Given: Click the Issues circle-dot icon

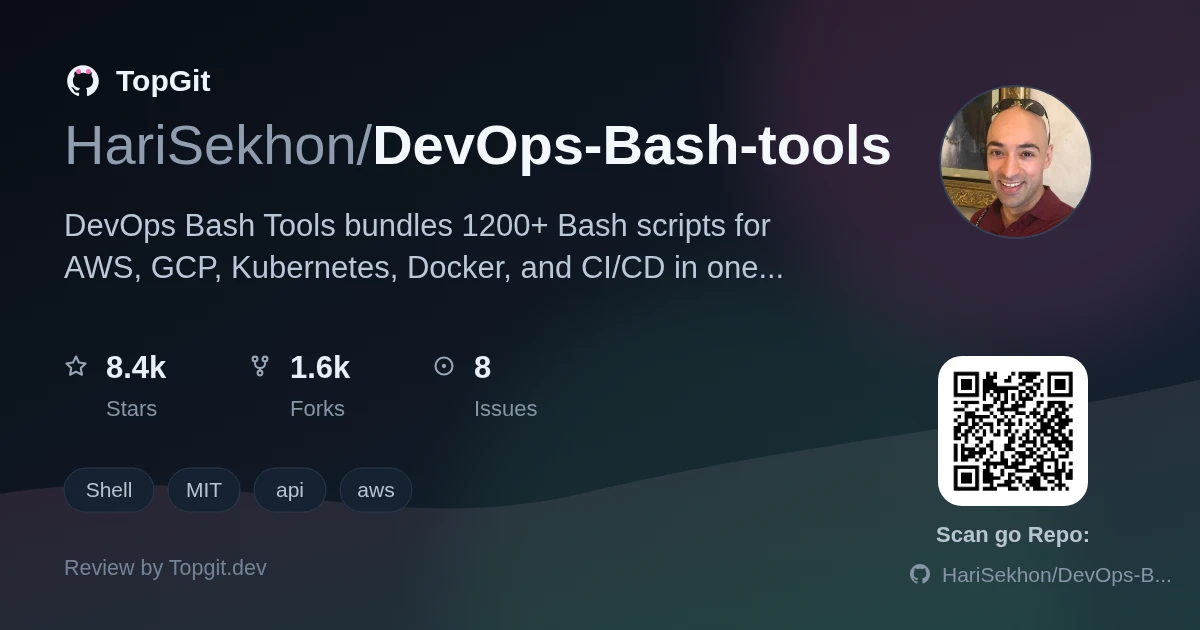Looking at the screenshot, I should (x=444, y=366).
